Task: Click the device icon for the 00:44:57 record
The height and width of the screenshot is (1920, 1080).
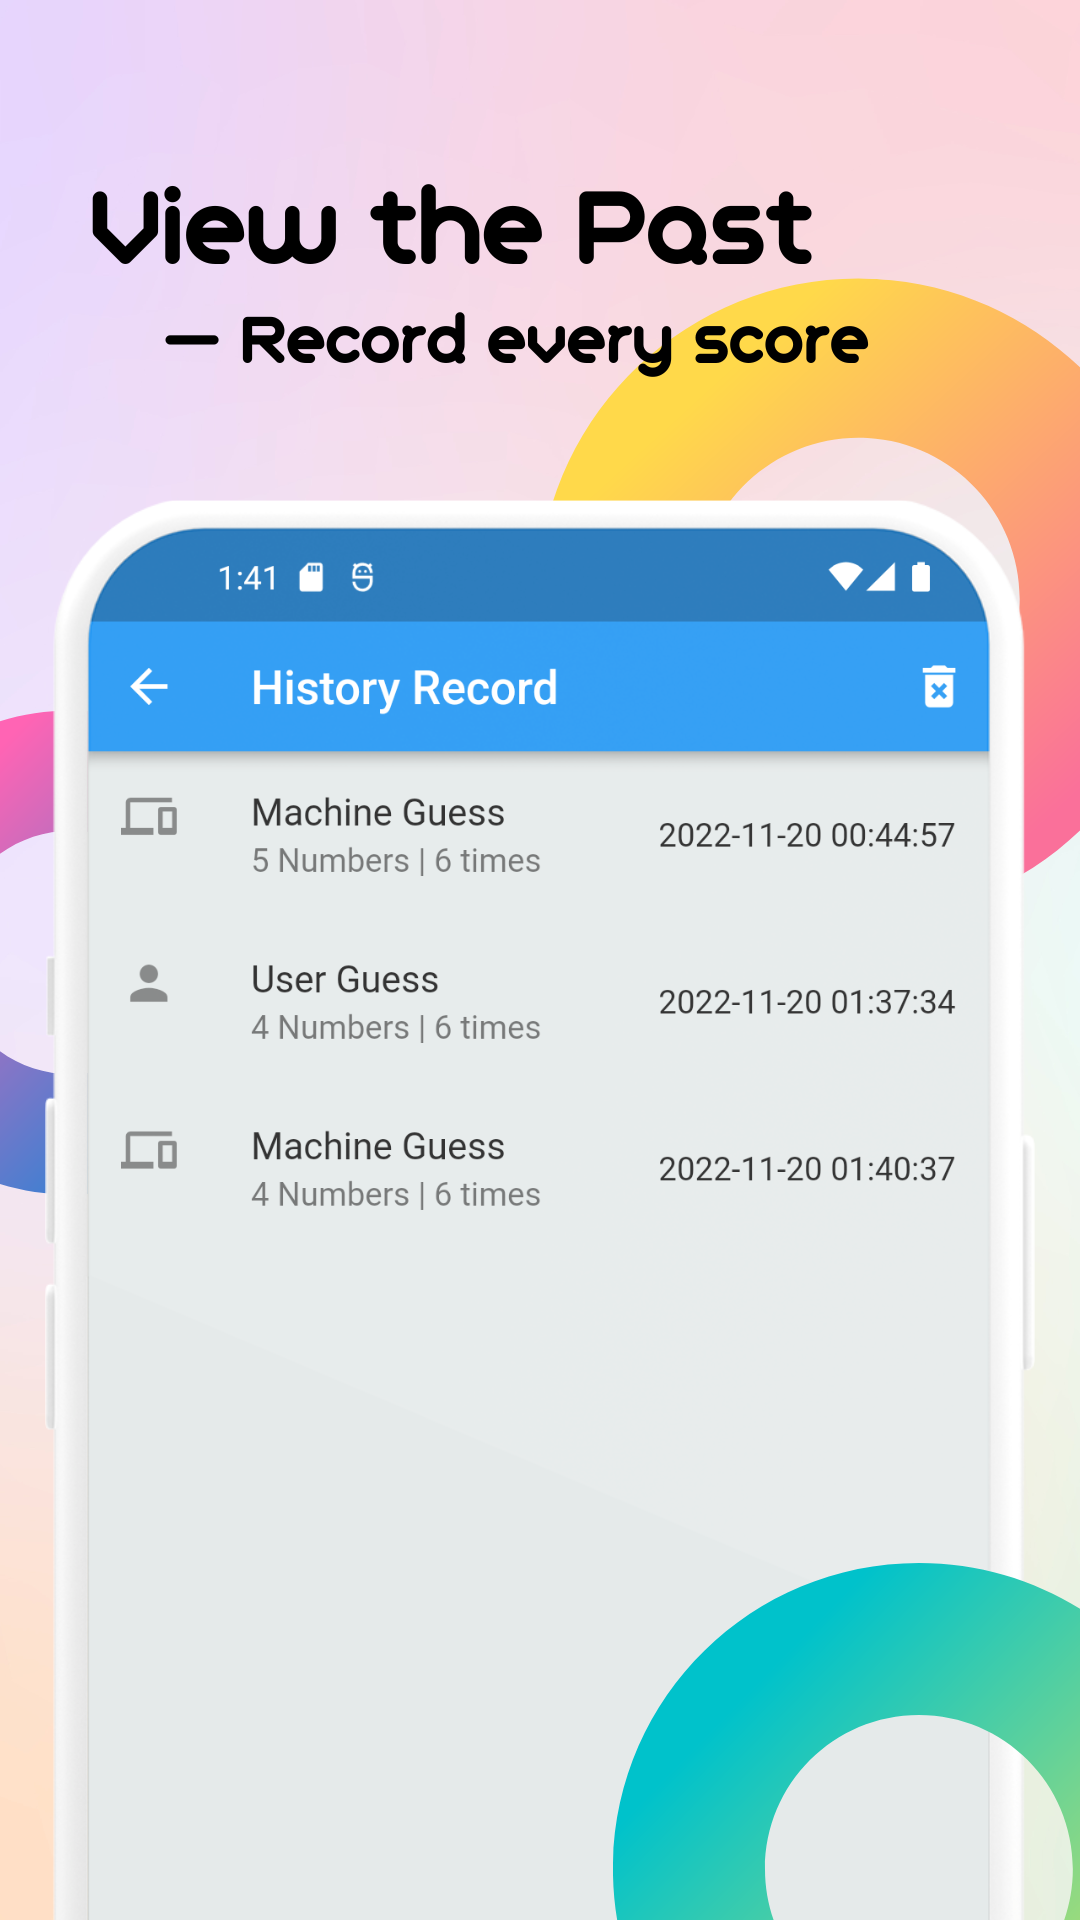Action: [x=149, y=817]
